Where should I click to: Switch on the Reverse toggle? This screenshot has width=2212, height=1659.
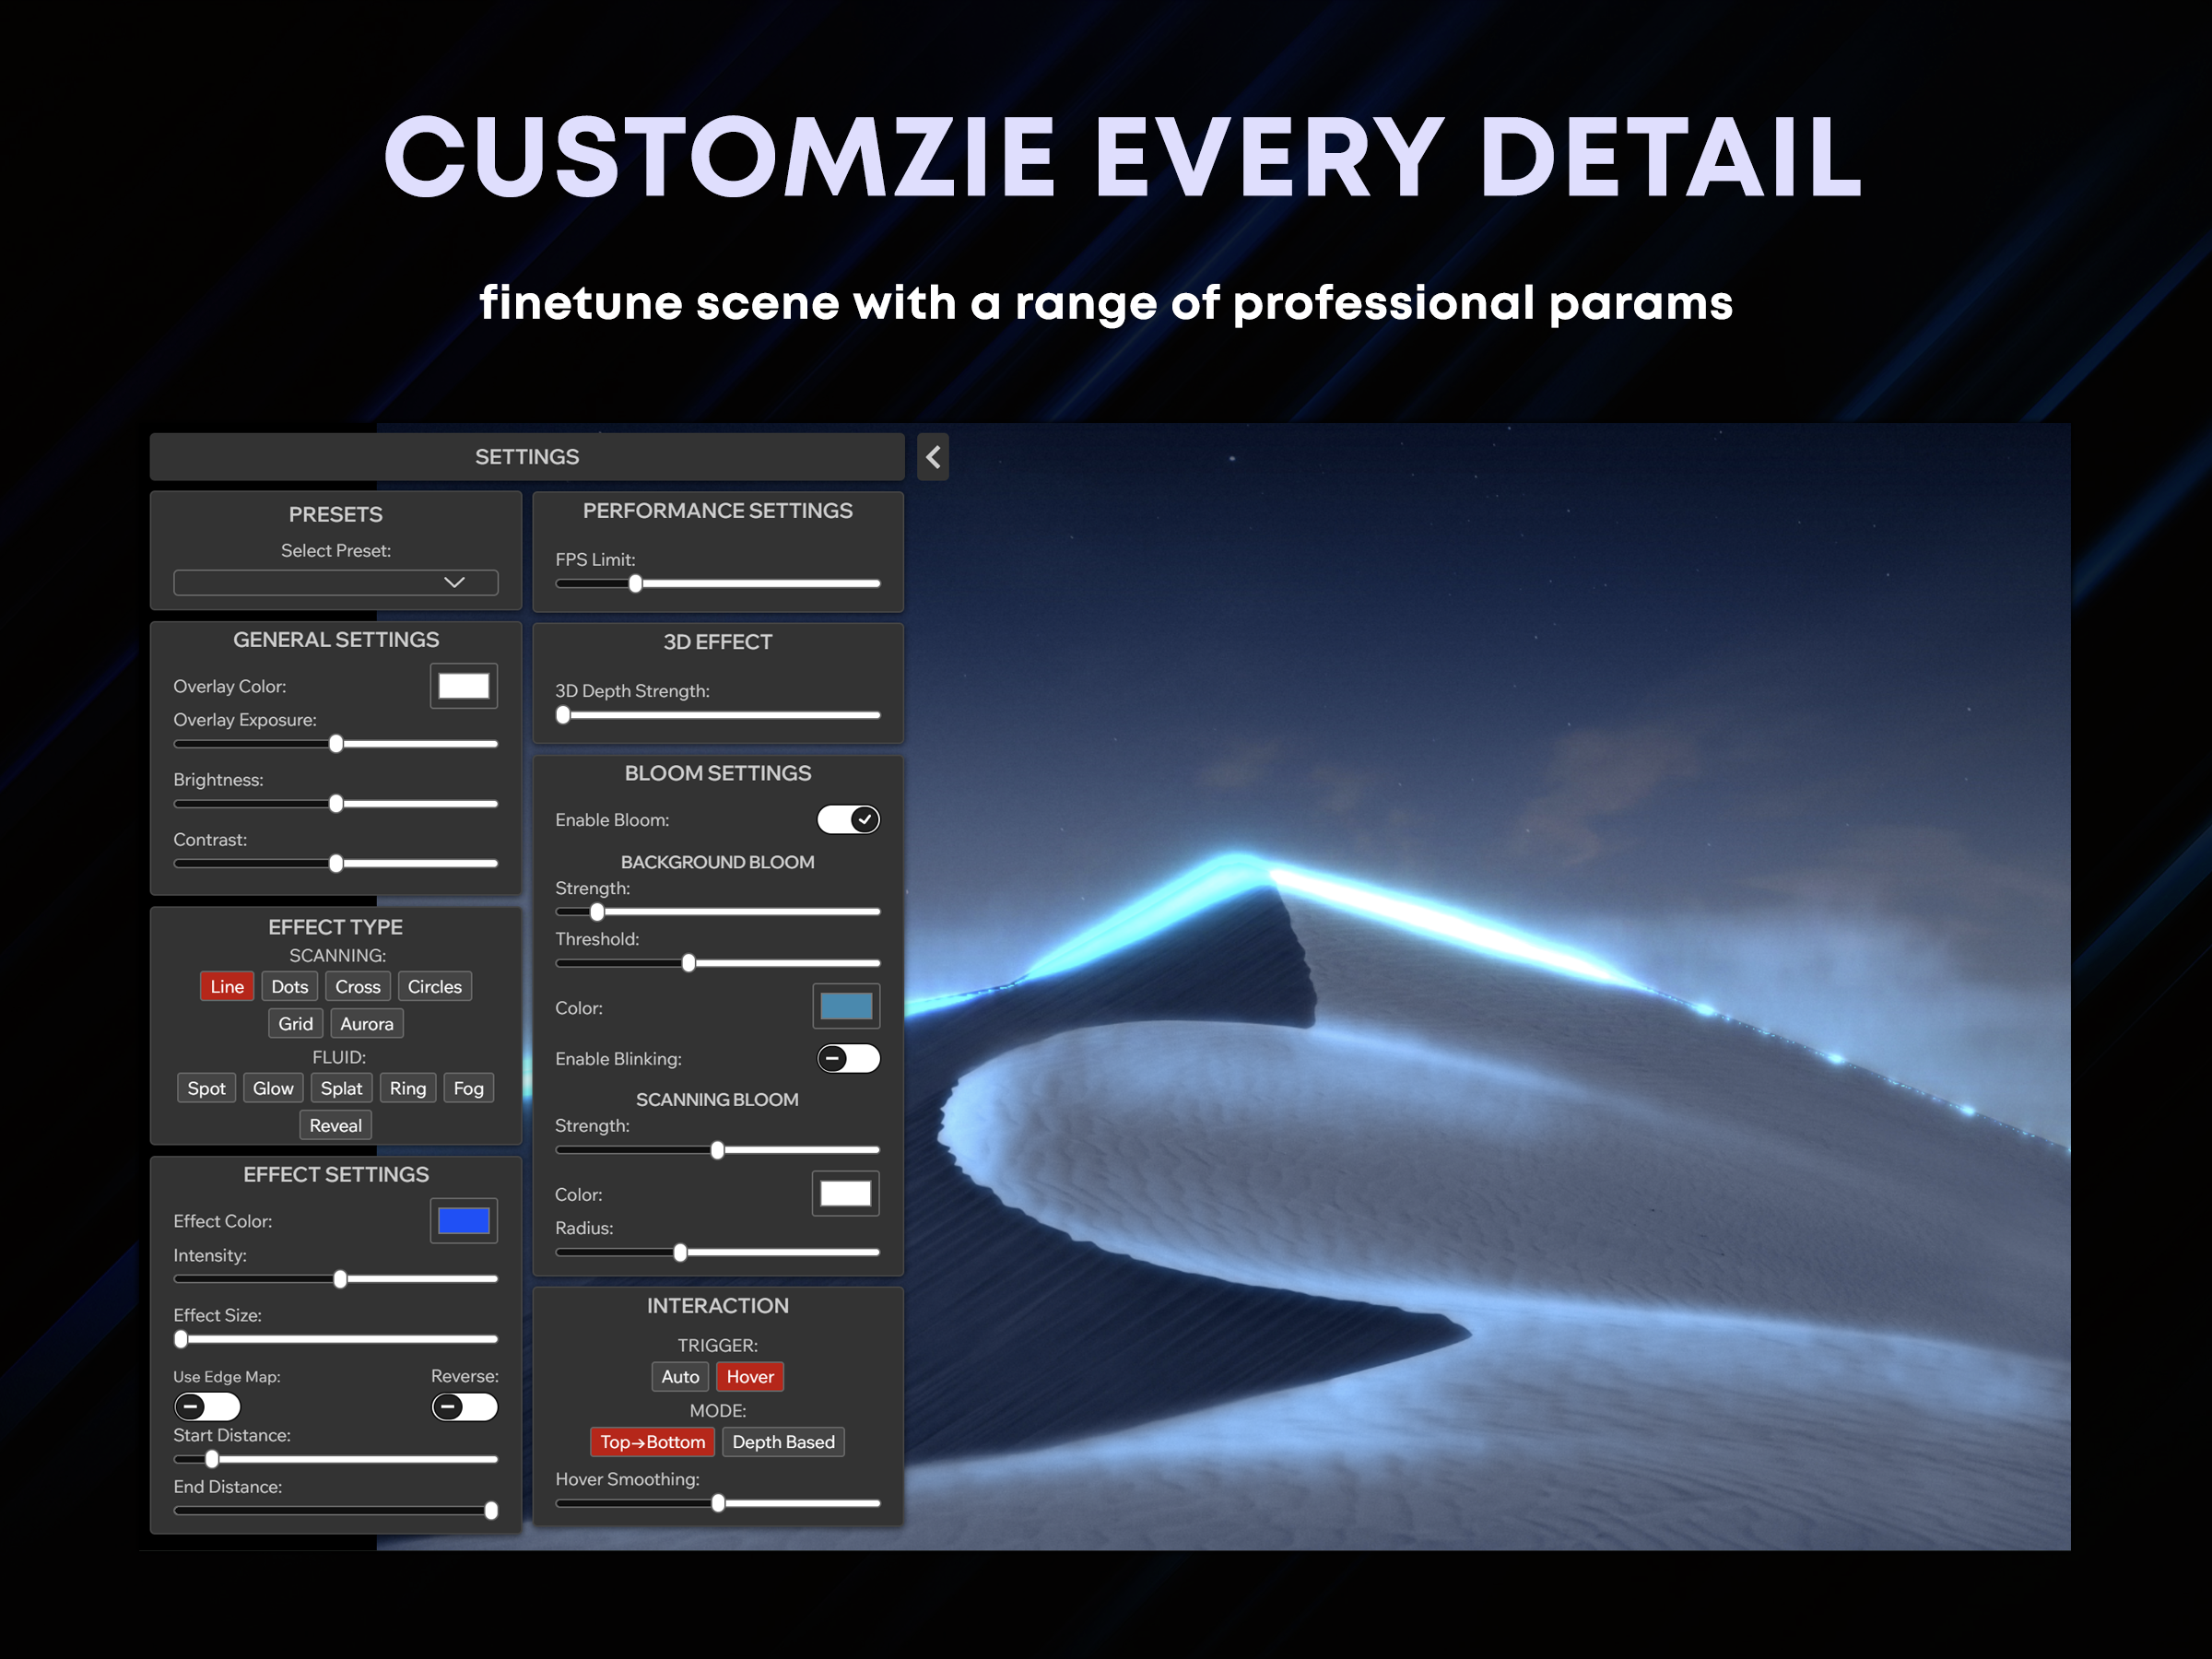[465, 1407]
